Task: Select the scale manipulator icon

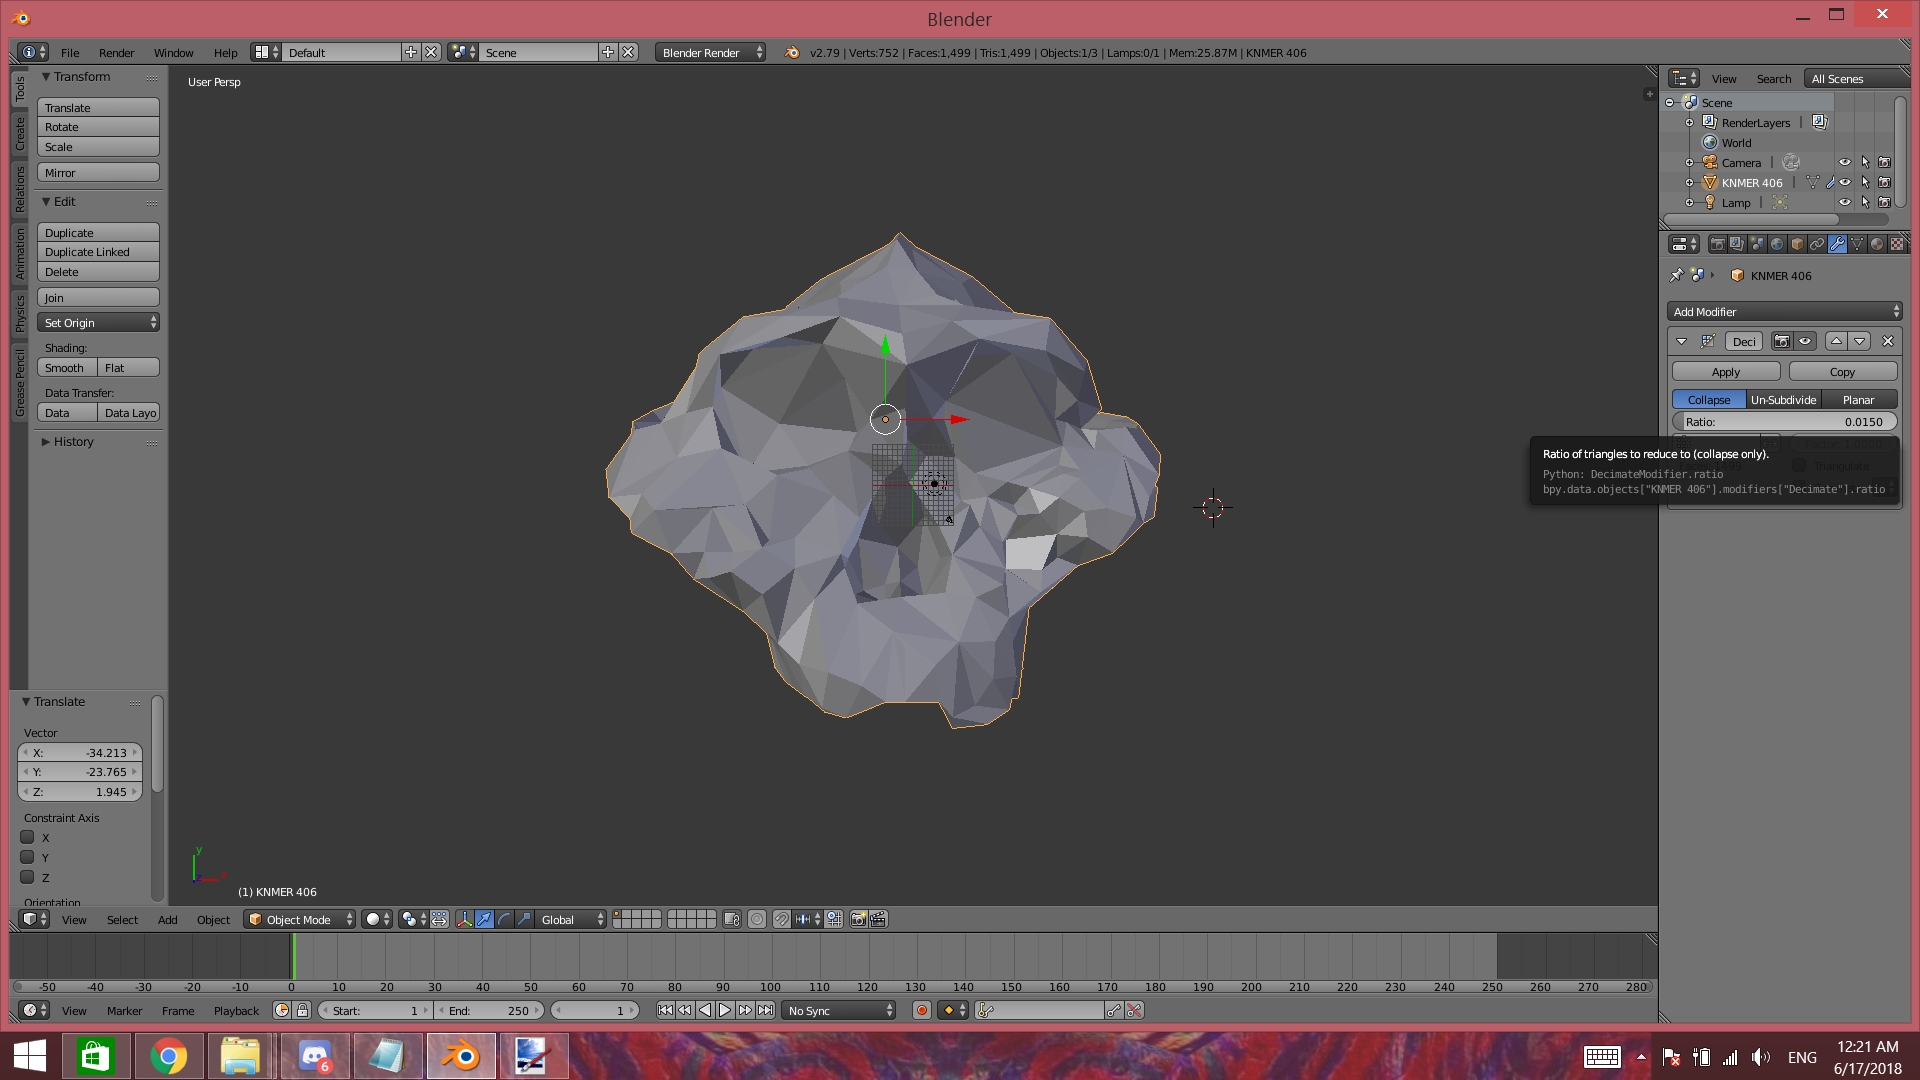Action: [524, 919]
